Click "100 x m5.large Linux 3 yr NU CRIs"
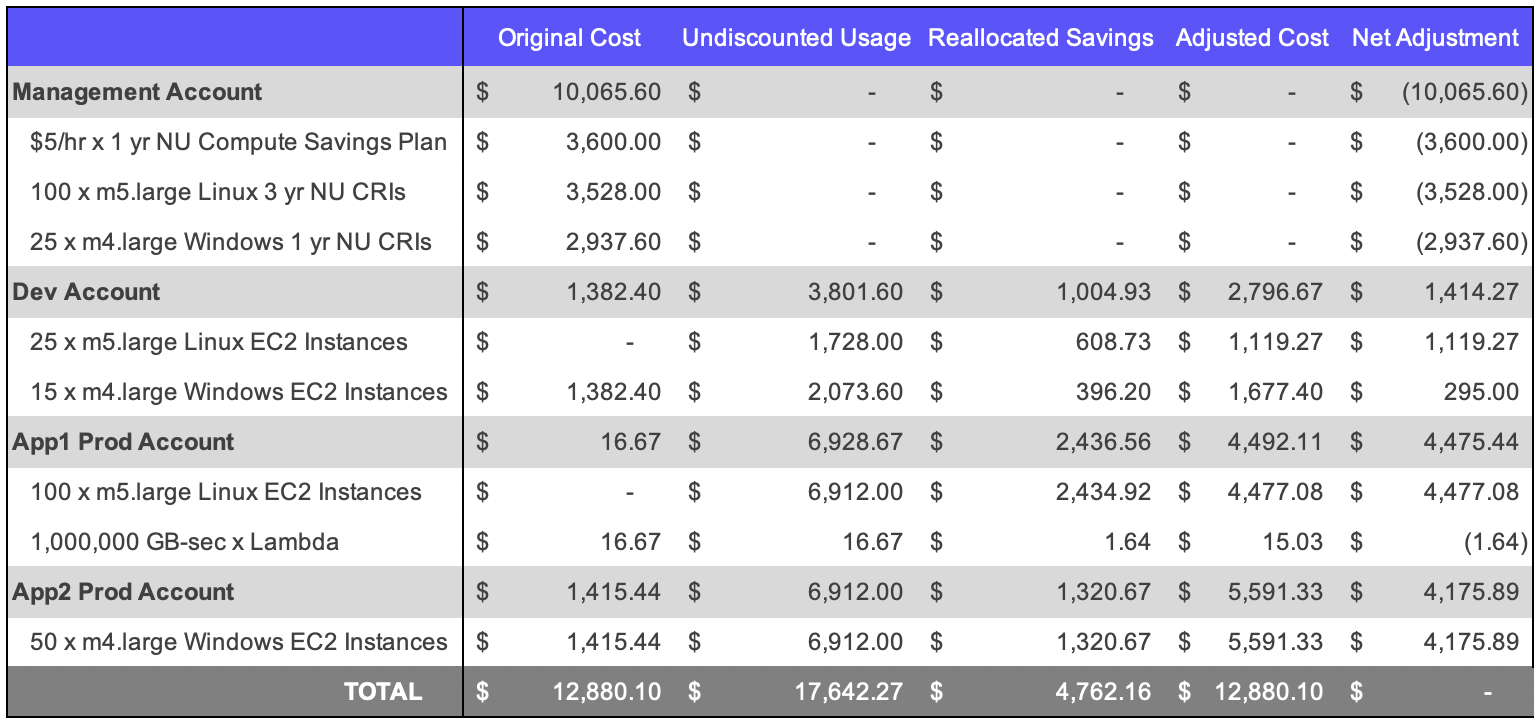This screenshot has width=1540, height=724. (x=218, y=192)
